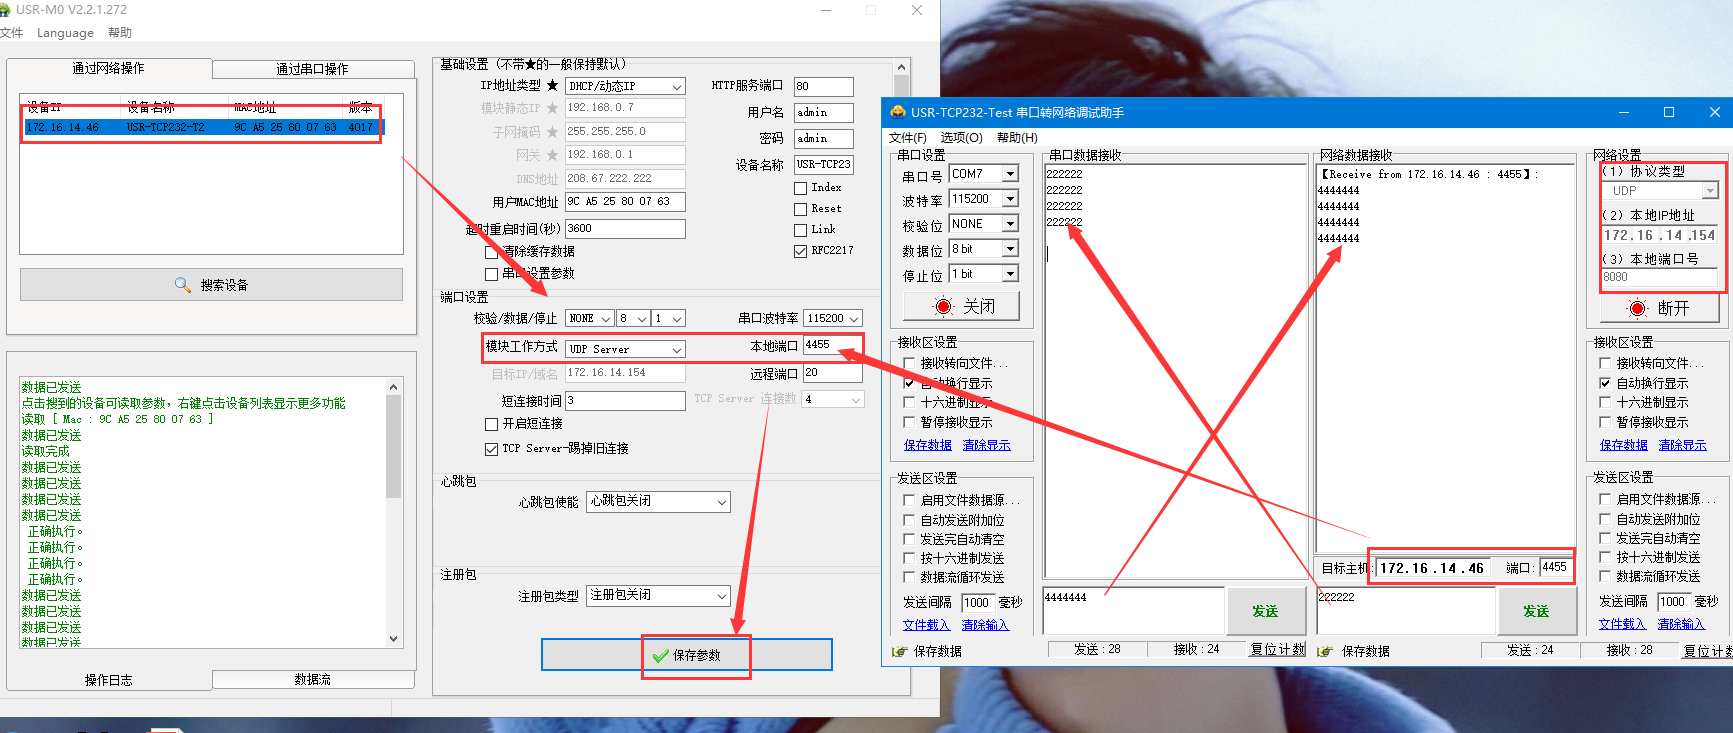Click the magnifier icon on 搜索设备

pyautogui.click(x=183, y=285)
